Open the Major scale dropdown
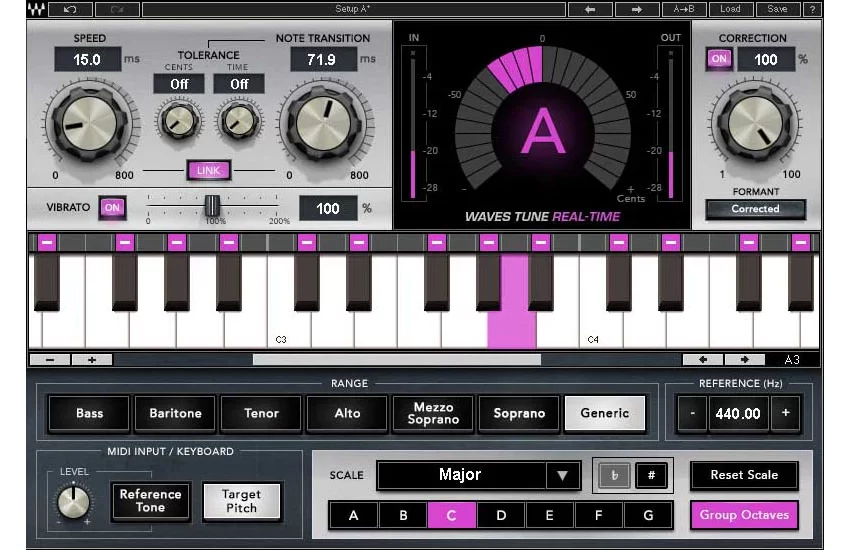 click(479, 475)
